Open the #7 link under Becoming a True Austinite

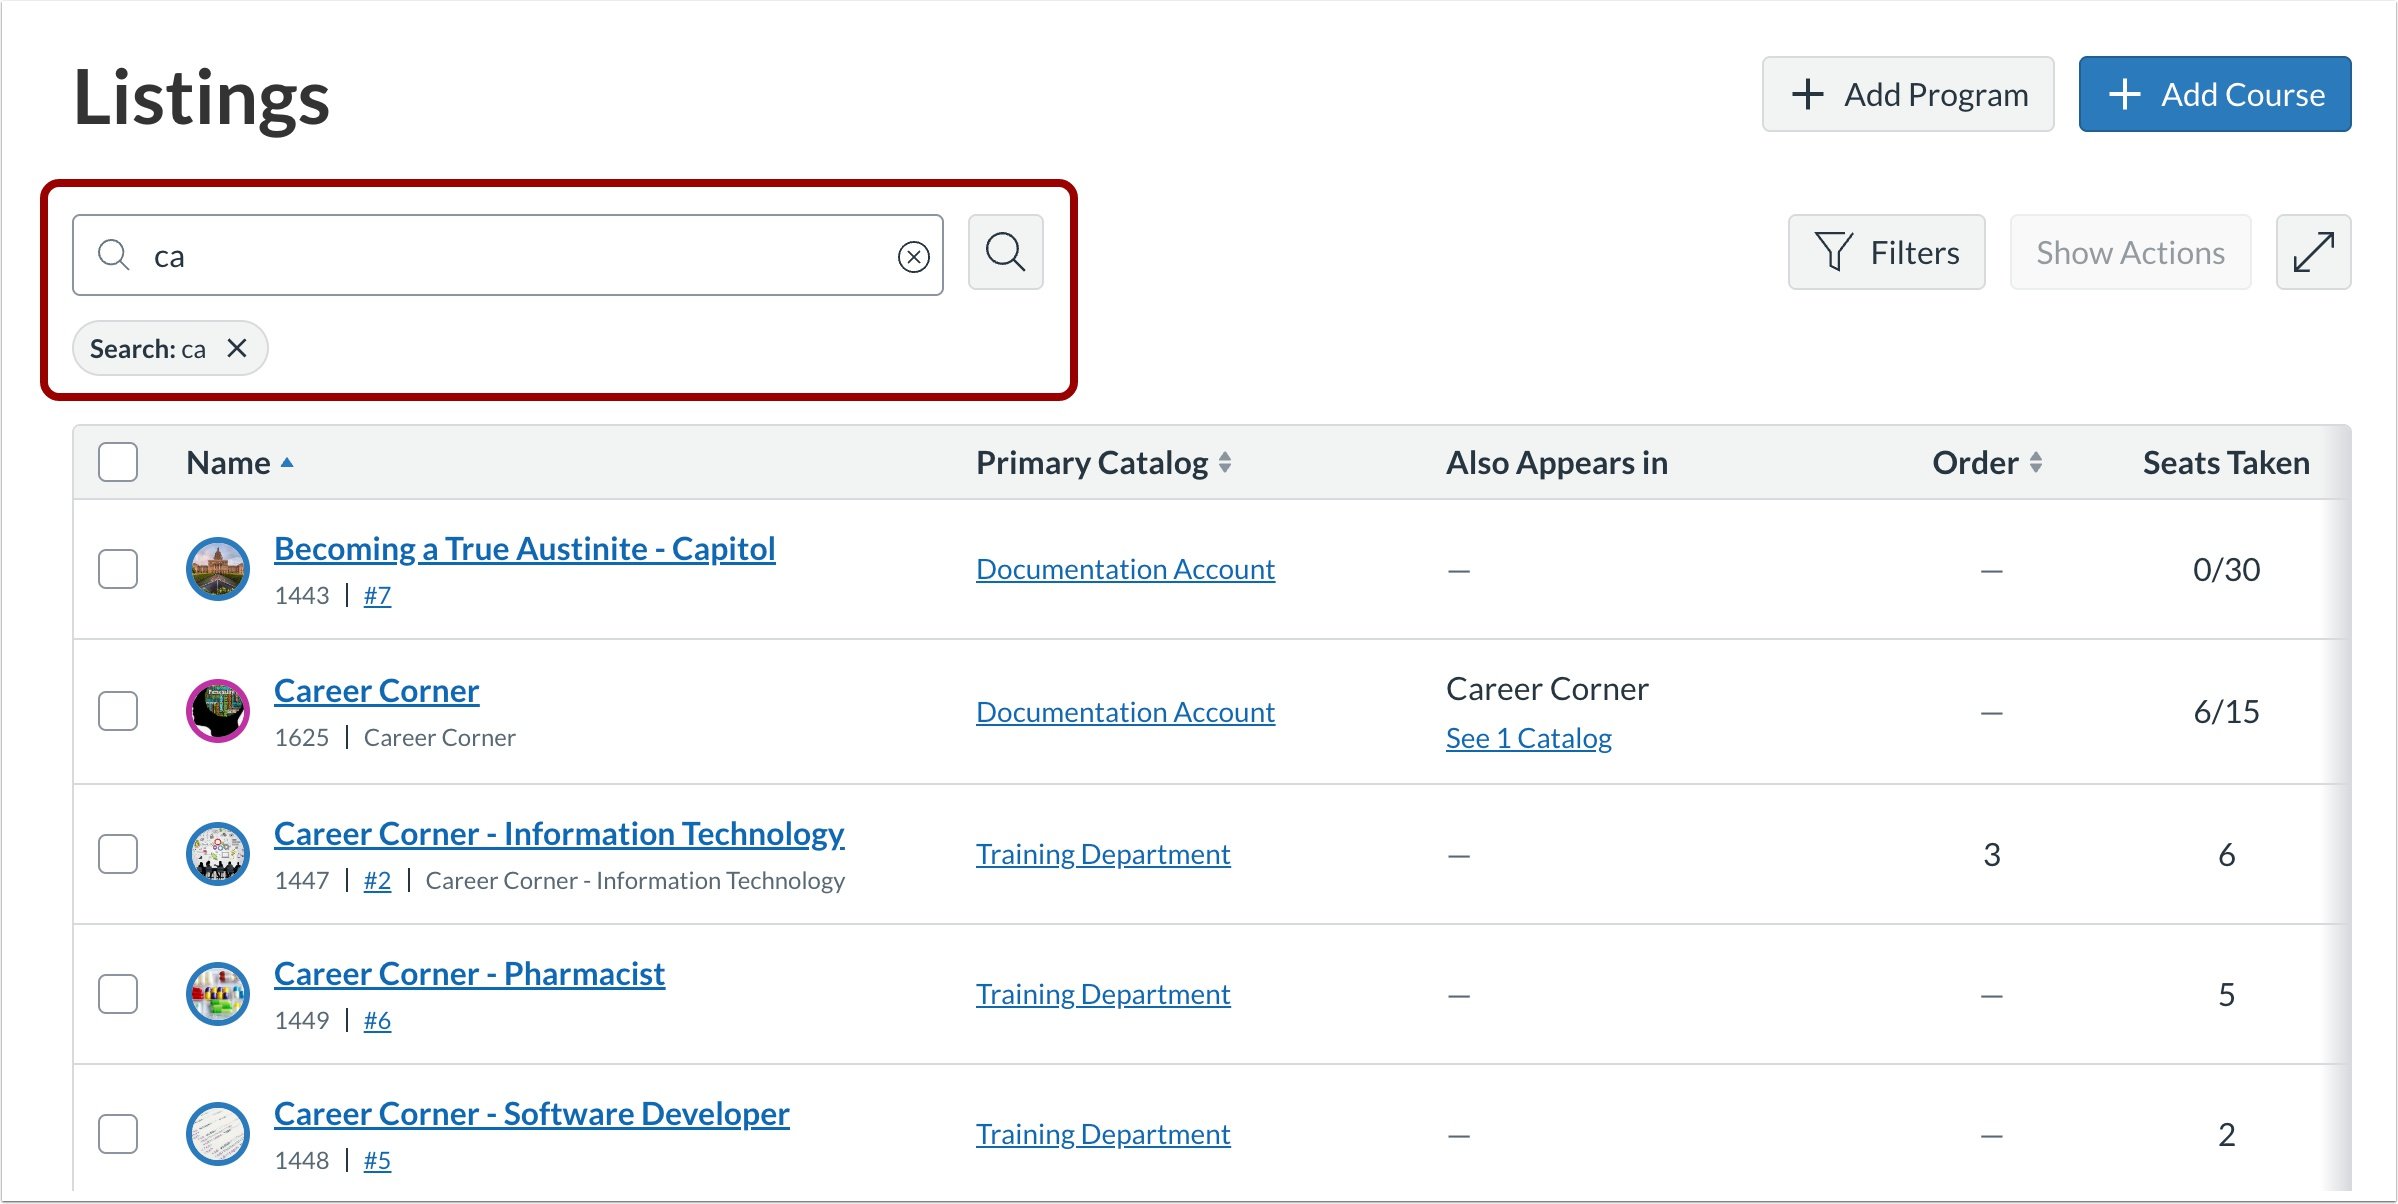[377, 596]
